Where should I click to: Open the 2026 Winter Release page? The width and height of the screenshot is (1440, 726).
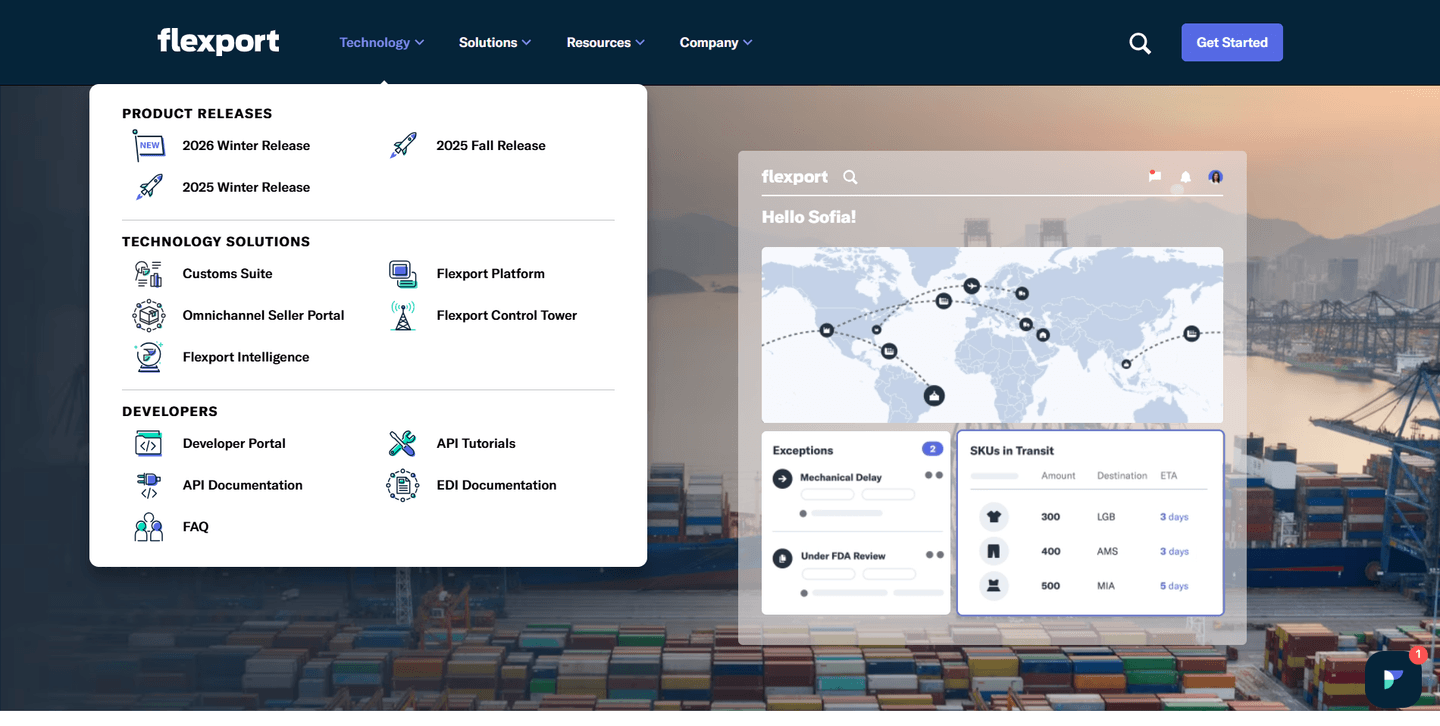pos(246,146)
